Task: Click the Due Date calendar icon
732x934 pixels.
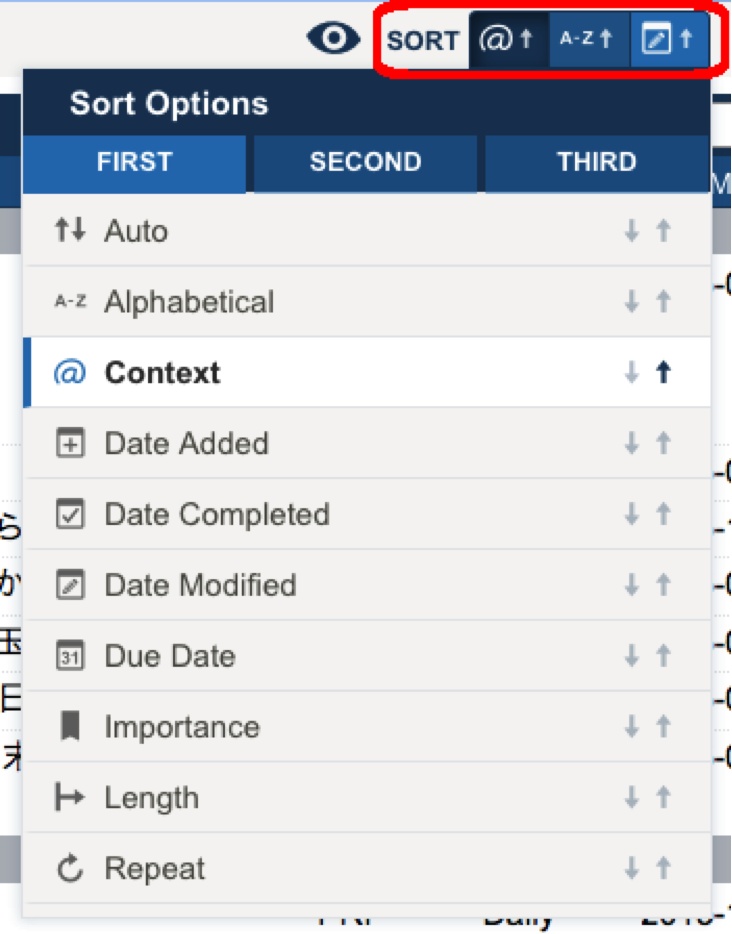Action: tap(69, 657)
